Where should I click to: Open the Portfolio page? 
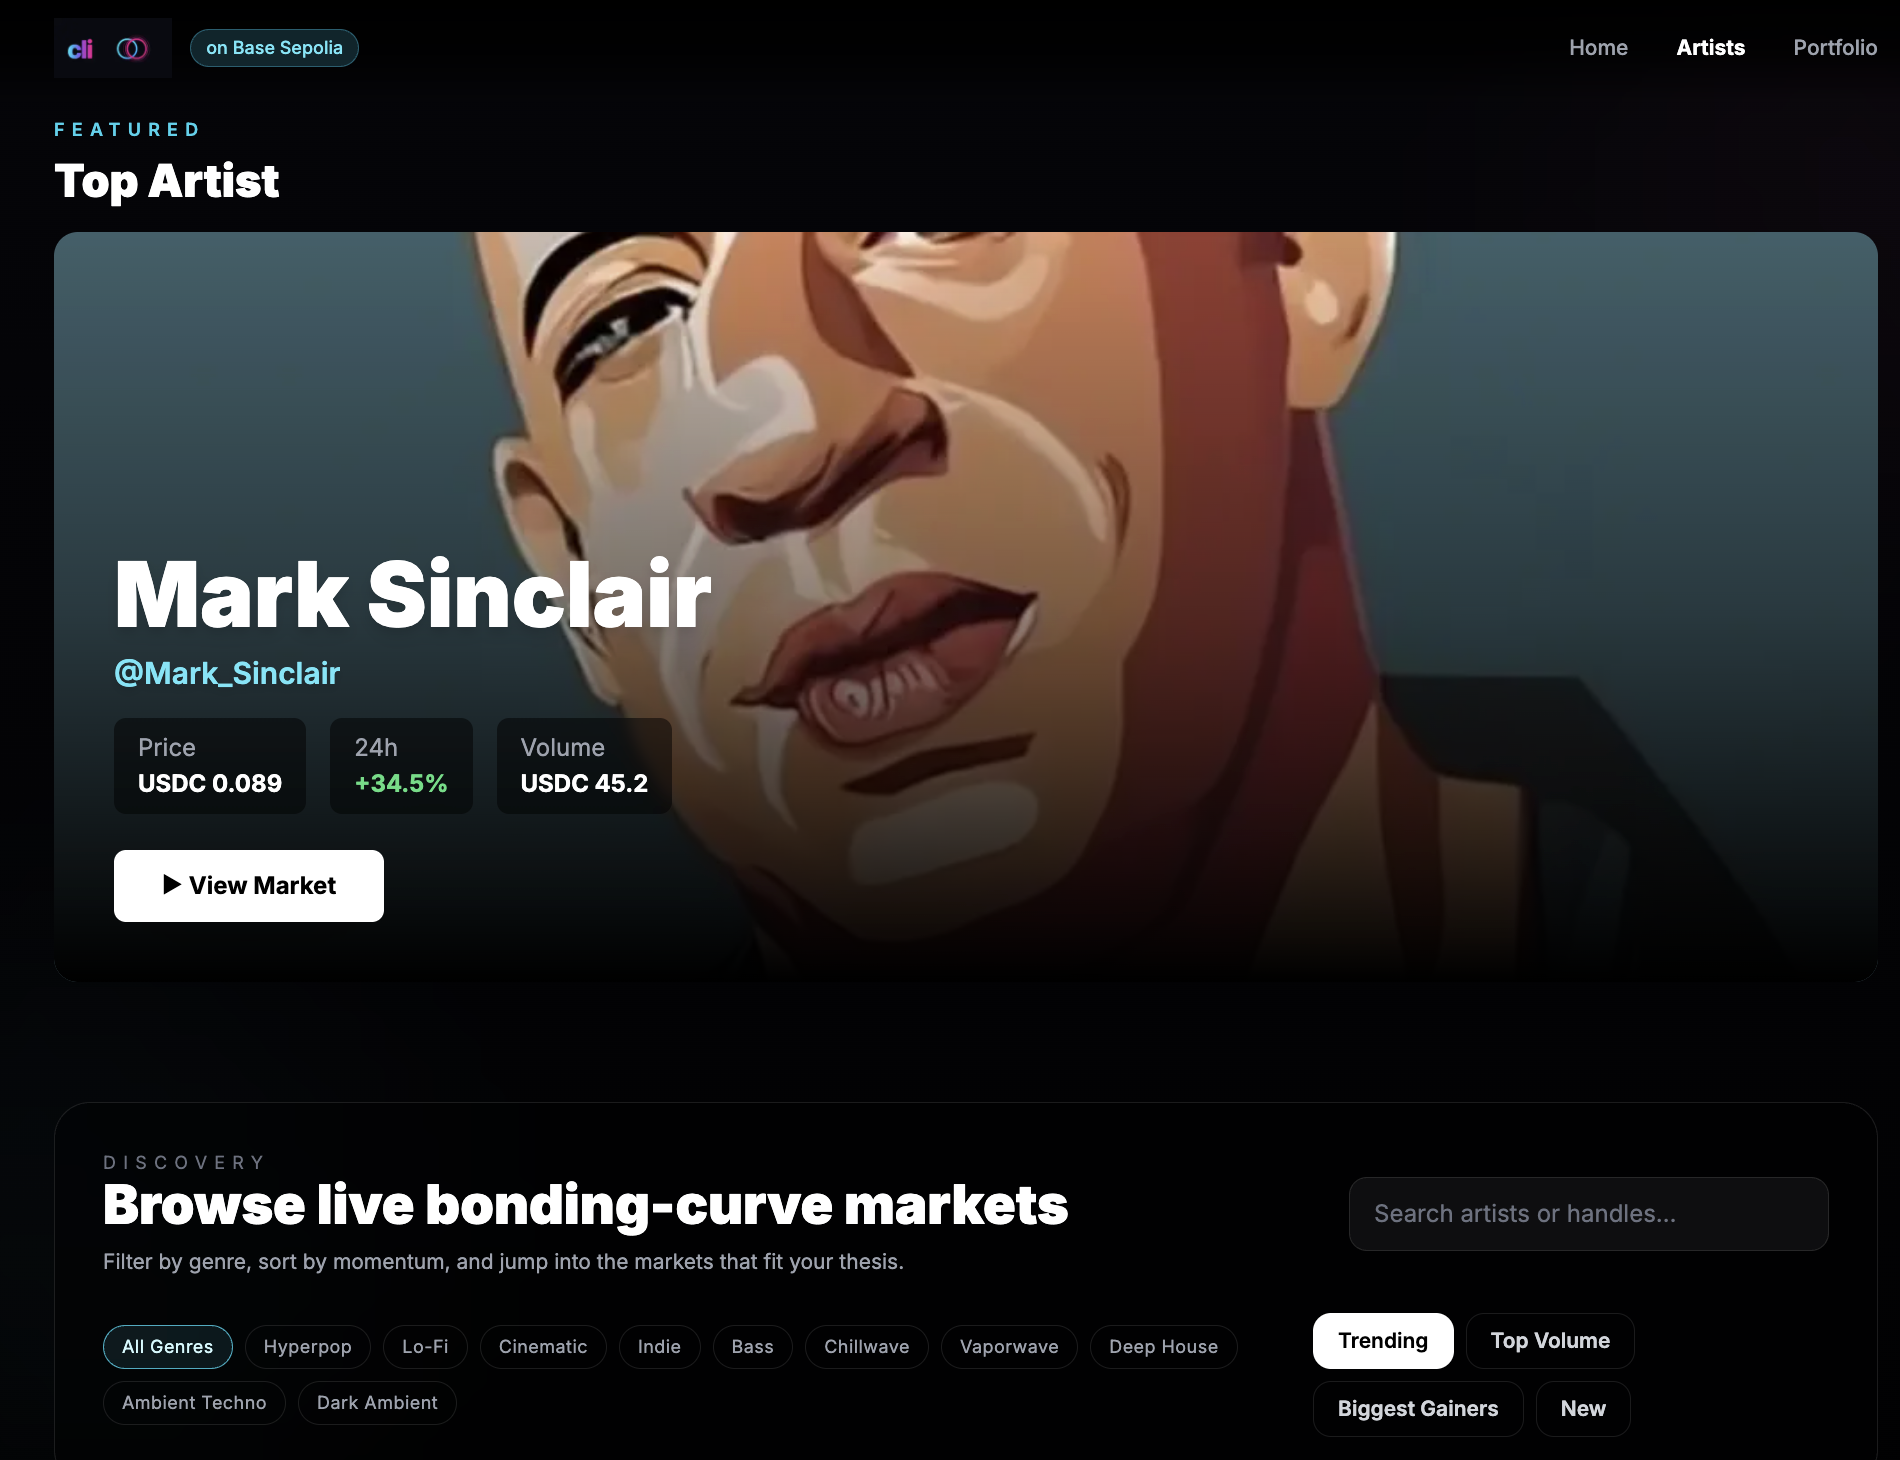pos(1835,48)
